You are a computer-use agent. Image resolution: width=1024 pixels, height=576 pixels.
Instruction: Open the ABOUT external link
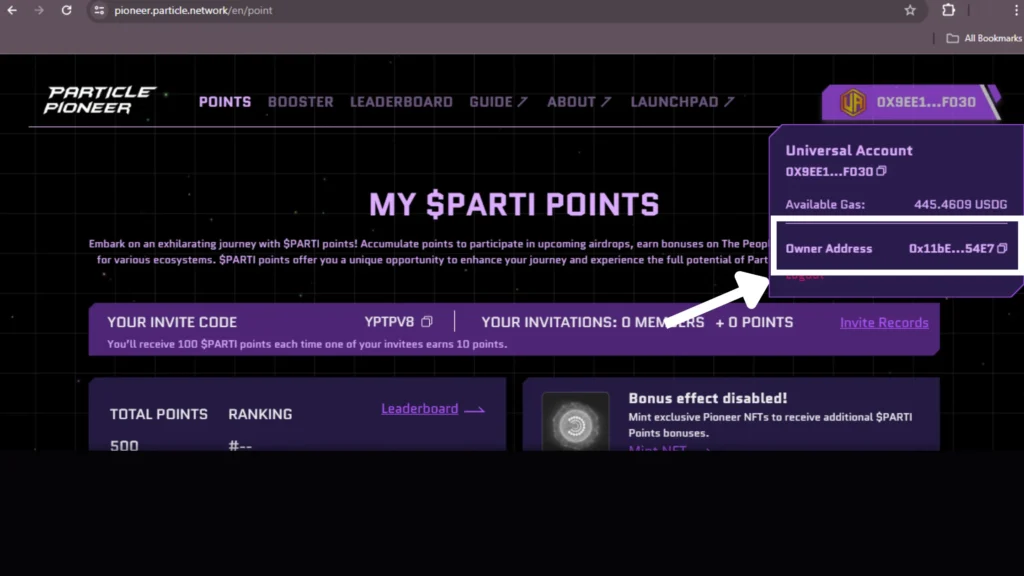pyautogui.click(x=579, y=102)
